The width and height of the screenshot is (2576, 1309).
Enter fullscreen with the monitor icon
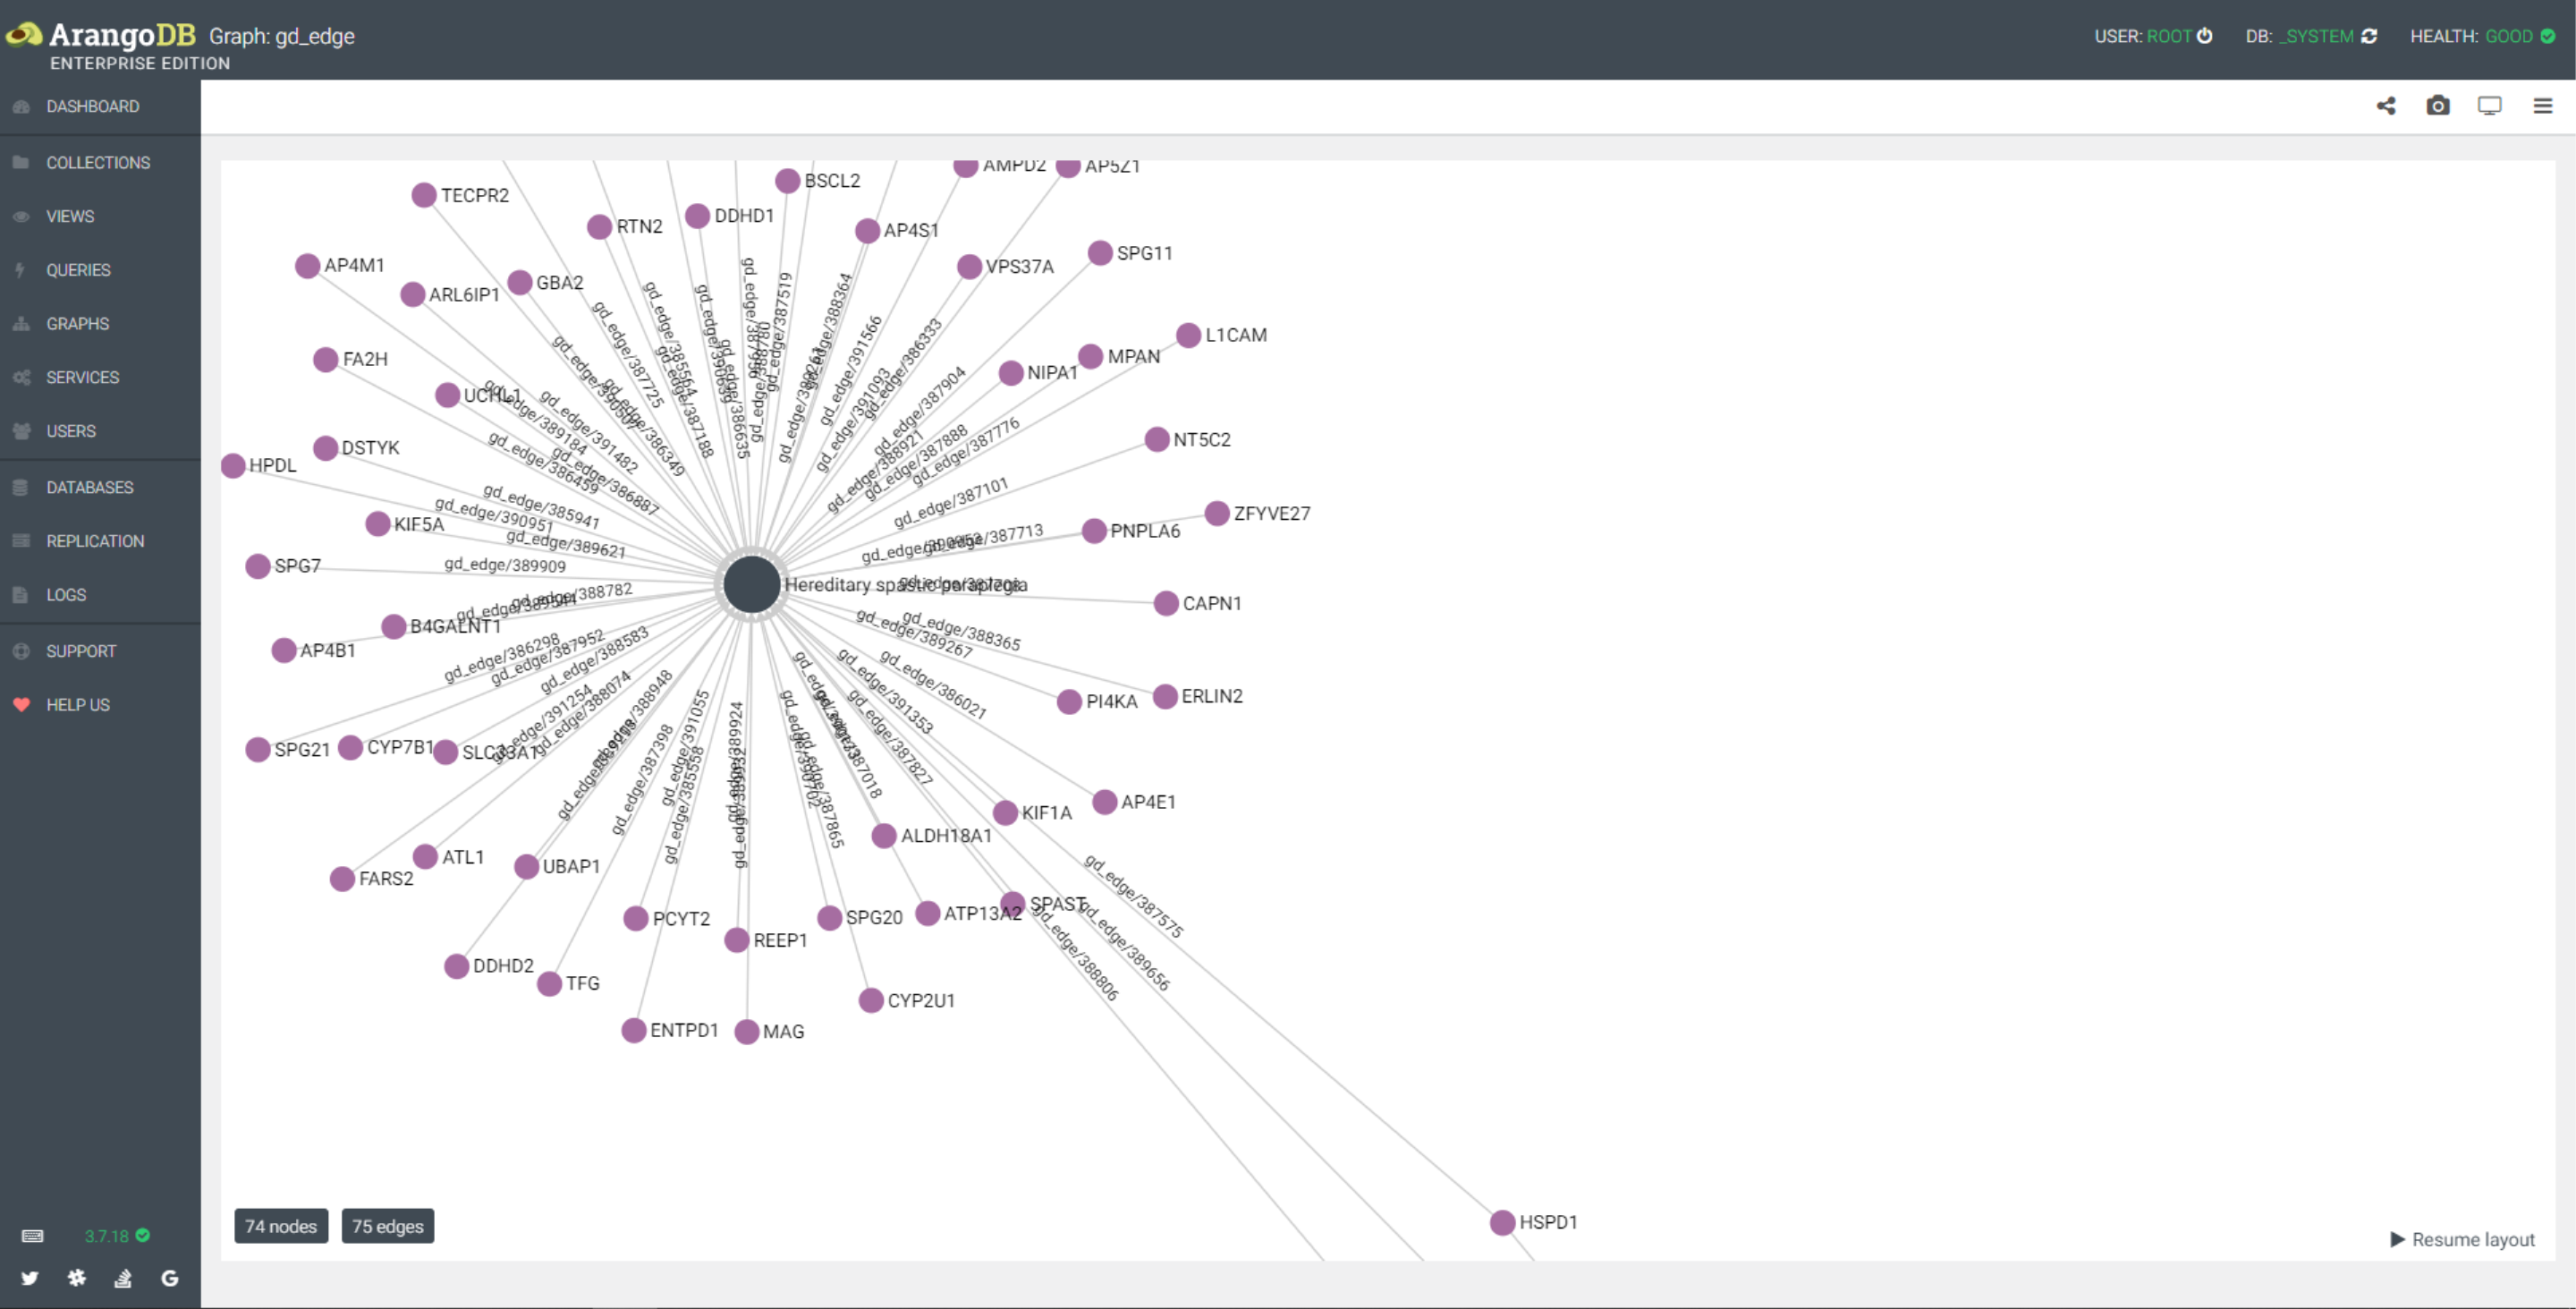[x=2490, y=106]
